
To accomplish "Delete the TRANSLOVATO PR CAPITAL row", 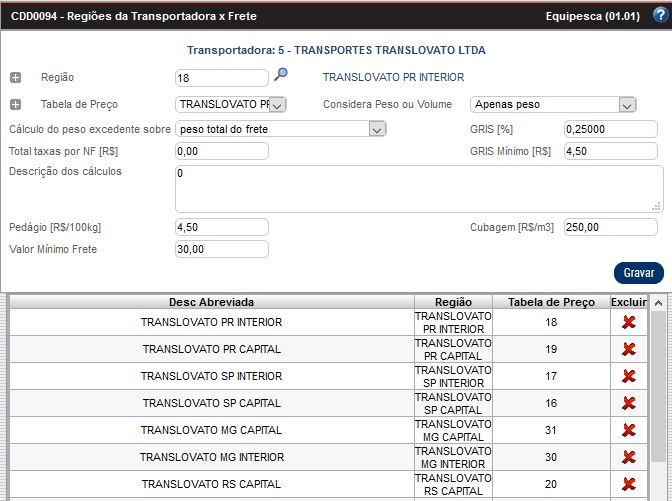I will click(628, 349).
